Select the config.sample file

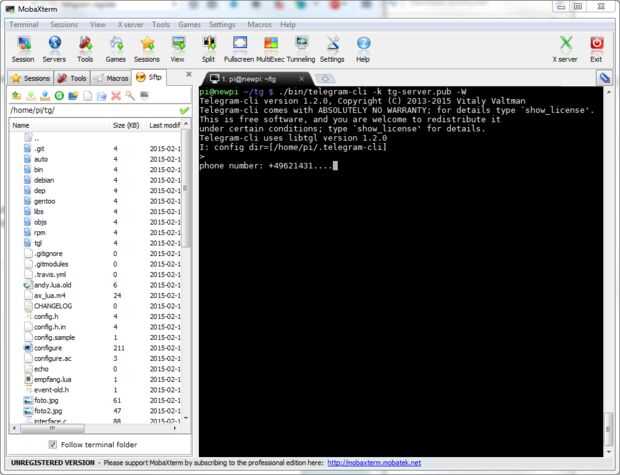click(x=54, y=337)
